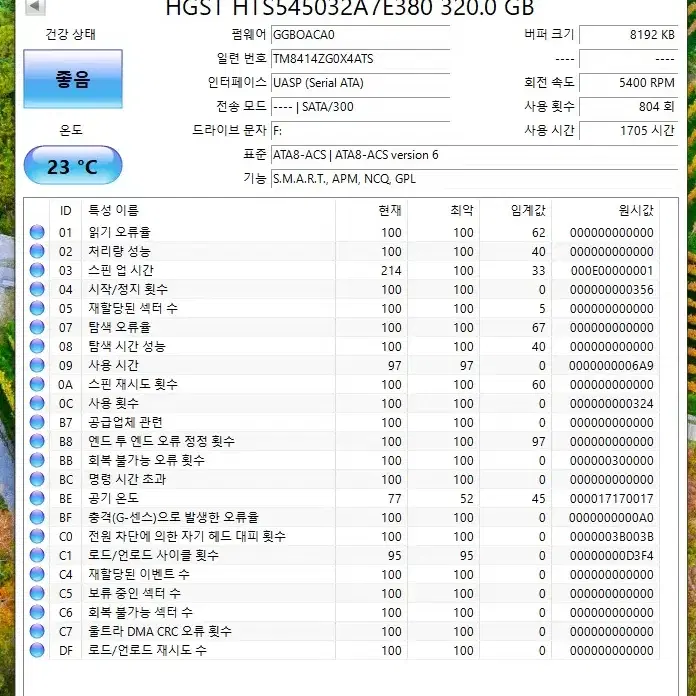The height and width of the screenshot is (696, 696).
Task: Click raw value 0000000000A0
Action: point(611,518)
